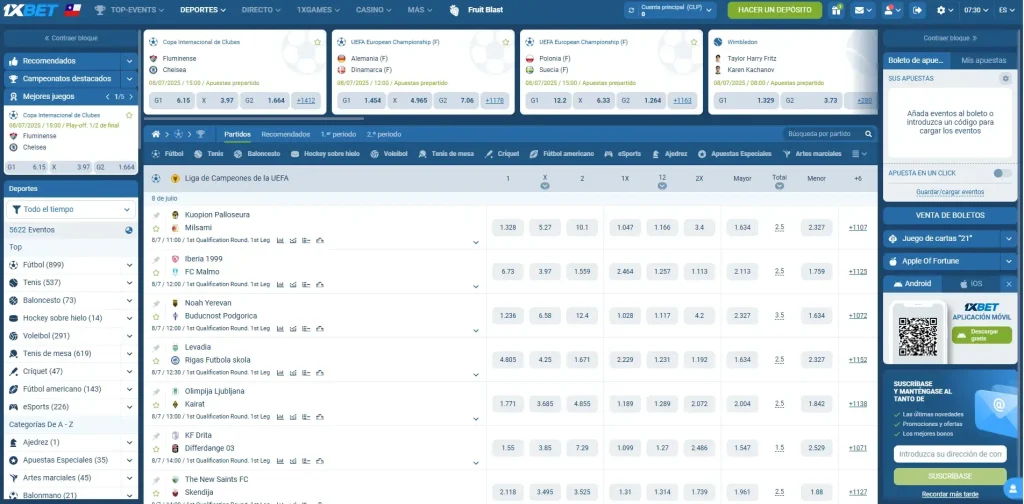The width and height of the screenshot is (1024, 504).
Task: Click the Chile flag icon beside logo
Action: tap(72, 10)
